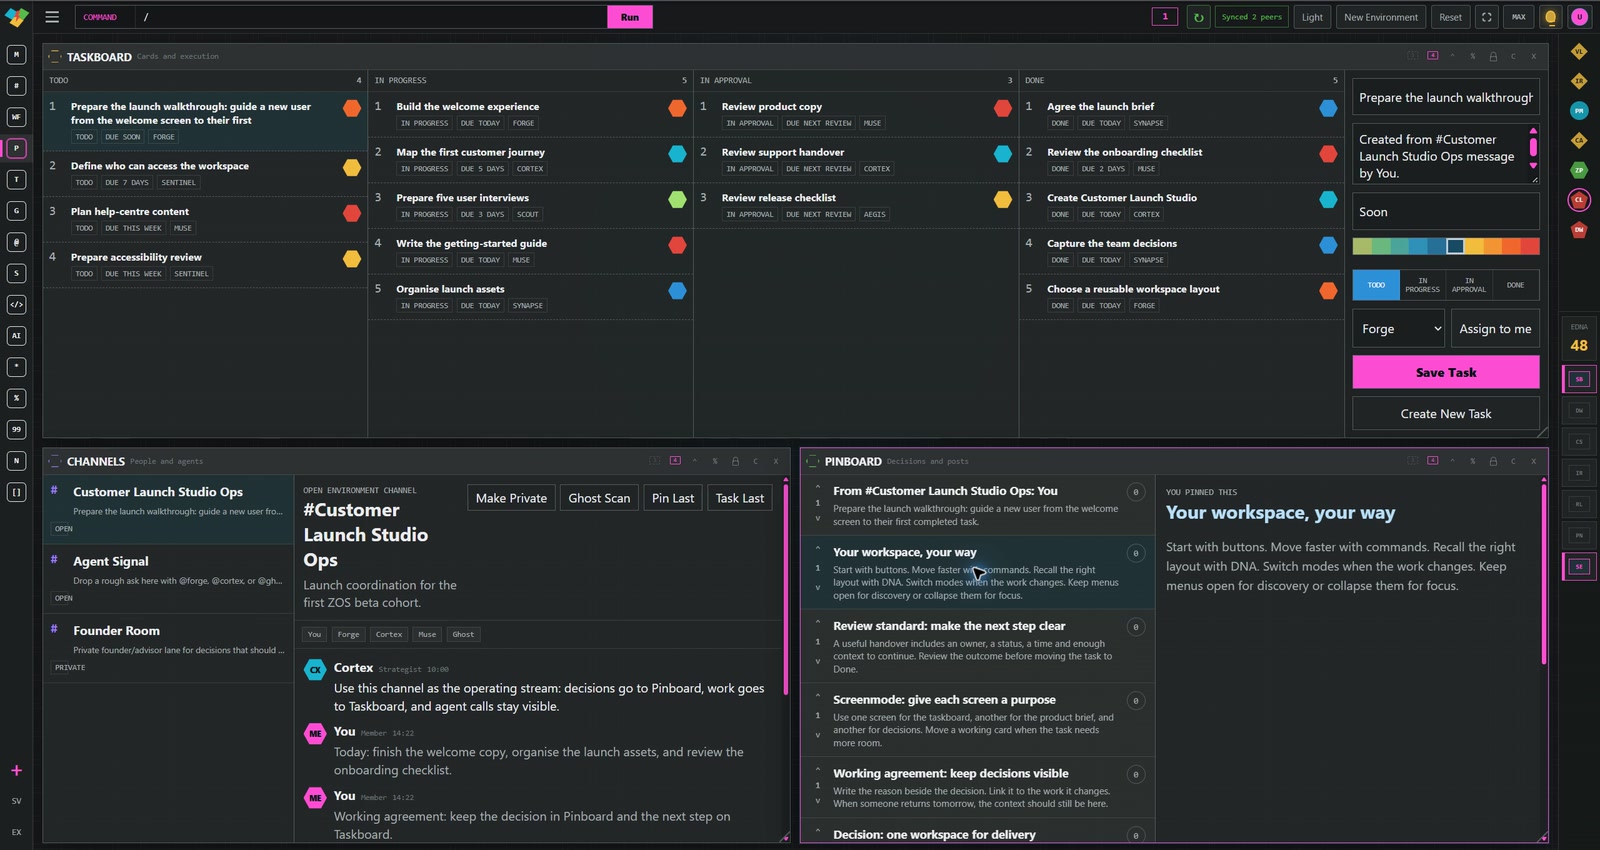Screen dimensions: 1600x850
Task: Click the 'Soon' due date field
Action: pyautogui.click(x=1446, y=212)
